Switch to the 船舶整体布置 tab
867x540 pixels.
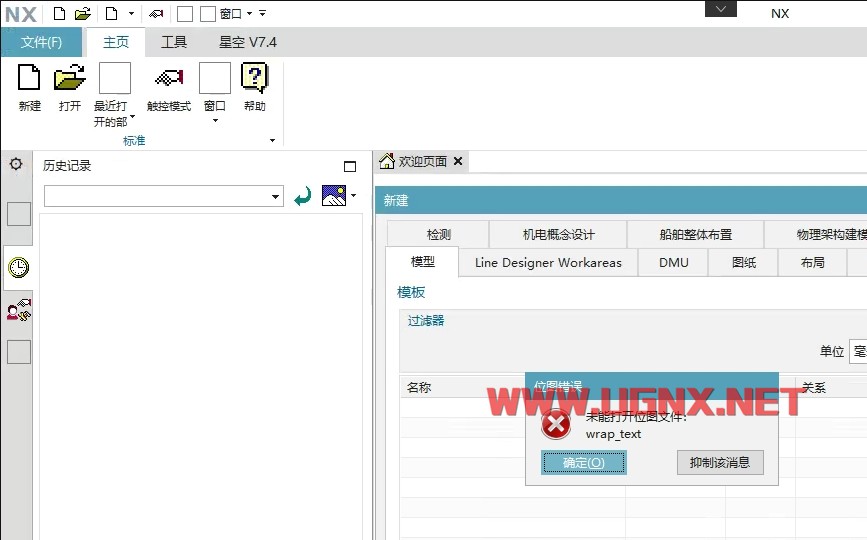coord(696,234)
